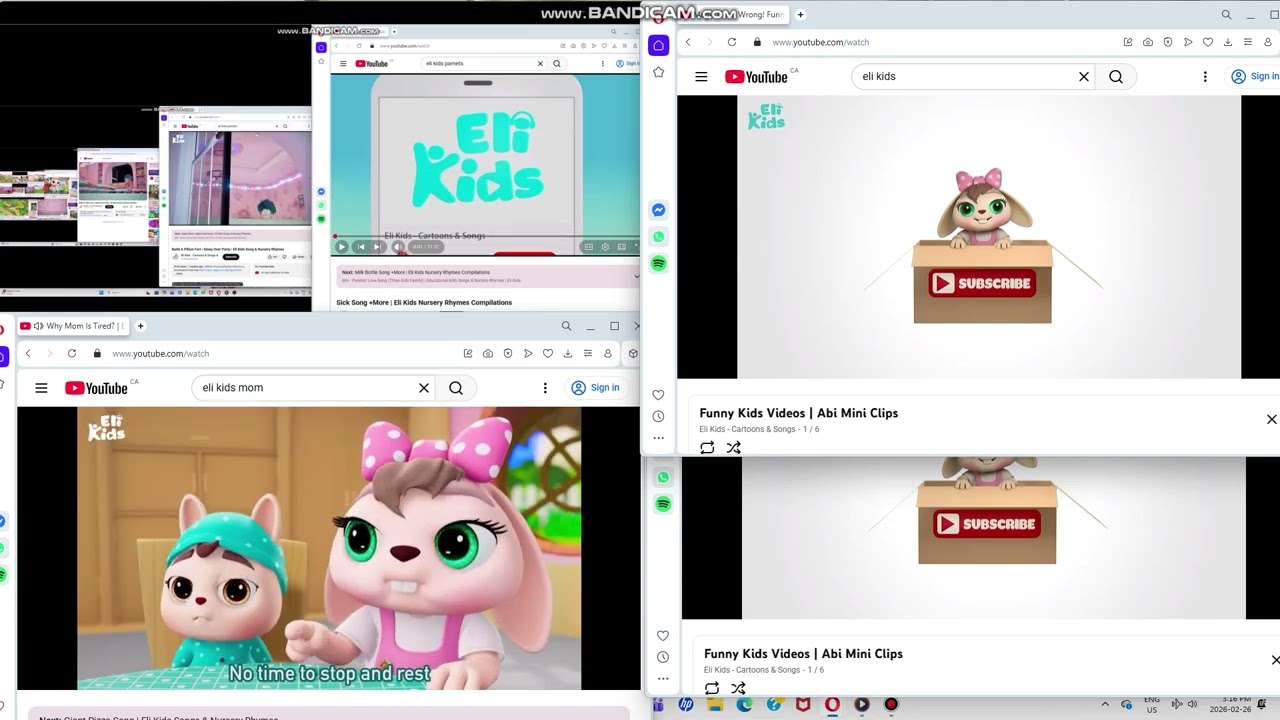Take a snapshot in eli kids mom window toolbar

coord(488,353)
